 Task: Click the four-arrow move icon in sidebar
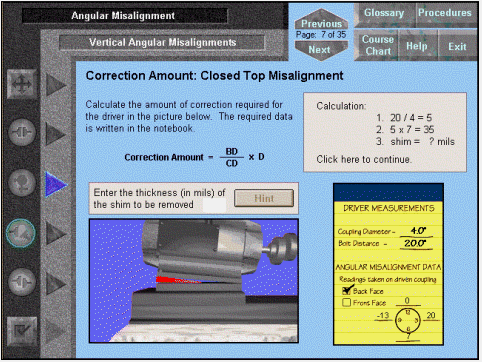point(22,84)
